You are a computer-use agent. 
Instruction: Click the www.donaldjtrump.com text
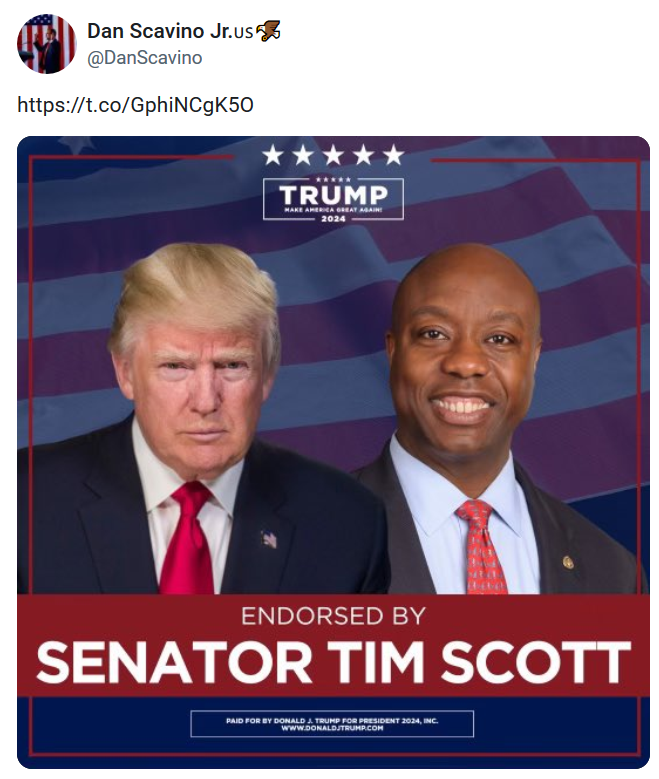point(332,728)
